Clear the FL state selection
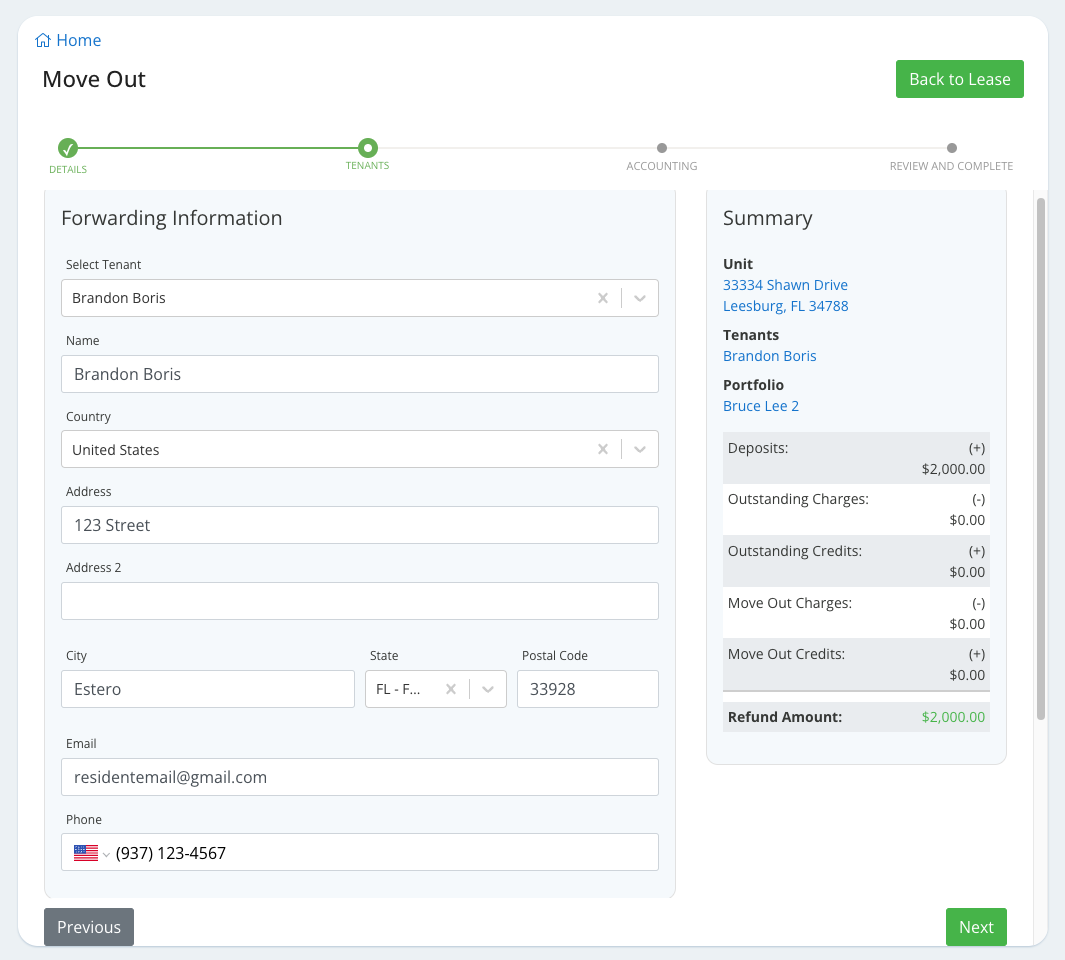The width and height of the screenshot is (1065, 960). tap(451, 689)
